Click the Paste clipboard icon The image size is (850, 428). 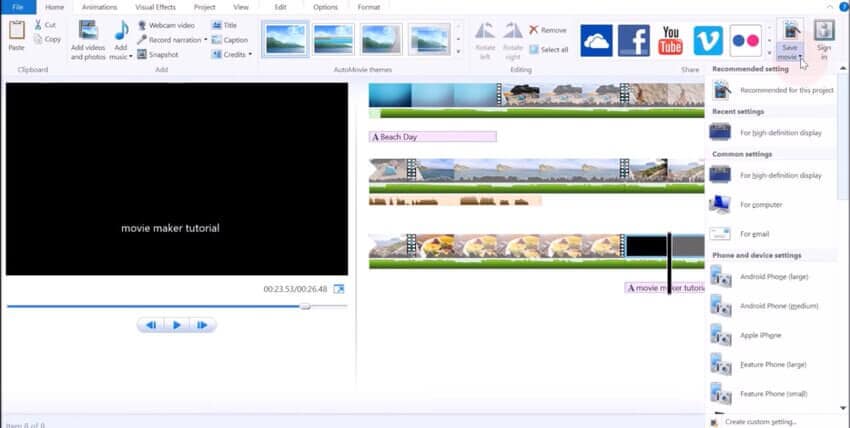16,30
